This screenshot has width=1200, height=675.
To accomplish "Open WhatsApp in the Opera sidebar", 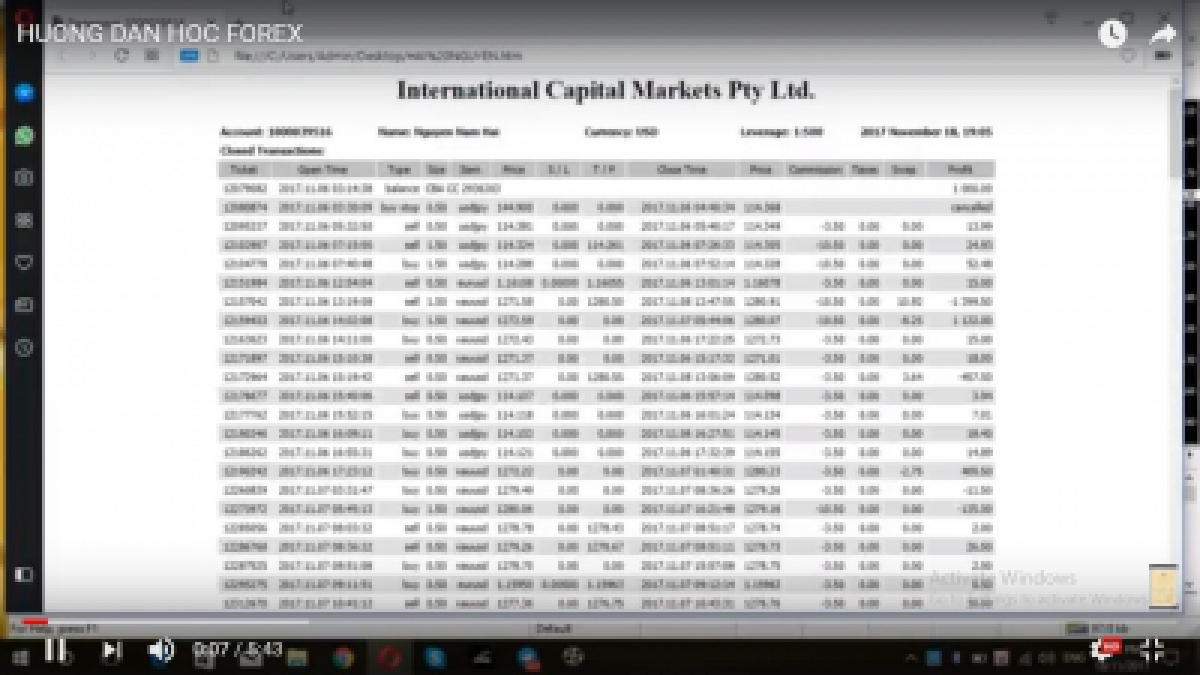I will (24, 135).
